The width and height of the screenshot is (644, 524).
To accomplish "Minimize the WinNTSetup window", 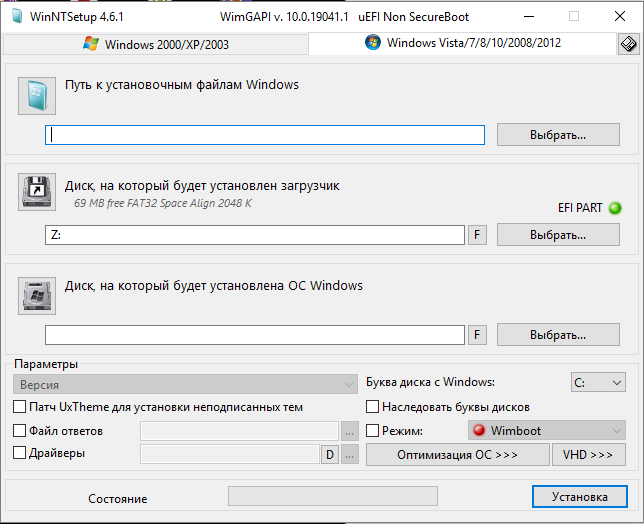I will pos(529,16).
